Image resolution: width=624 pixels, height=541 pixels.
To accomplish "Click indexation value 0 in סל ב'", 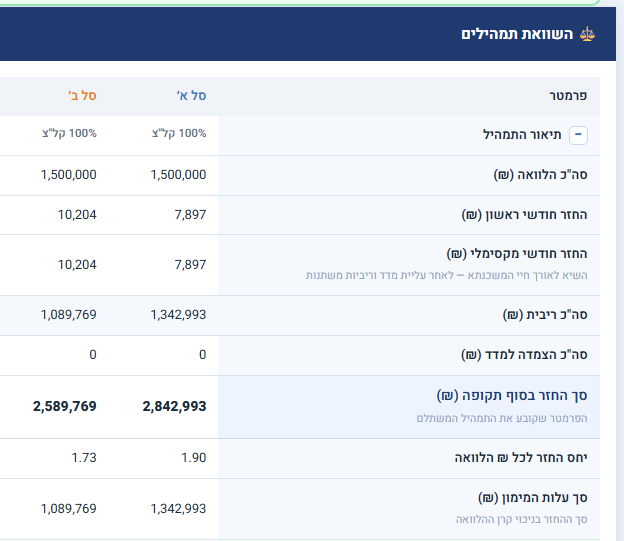I will point(93,355).
